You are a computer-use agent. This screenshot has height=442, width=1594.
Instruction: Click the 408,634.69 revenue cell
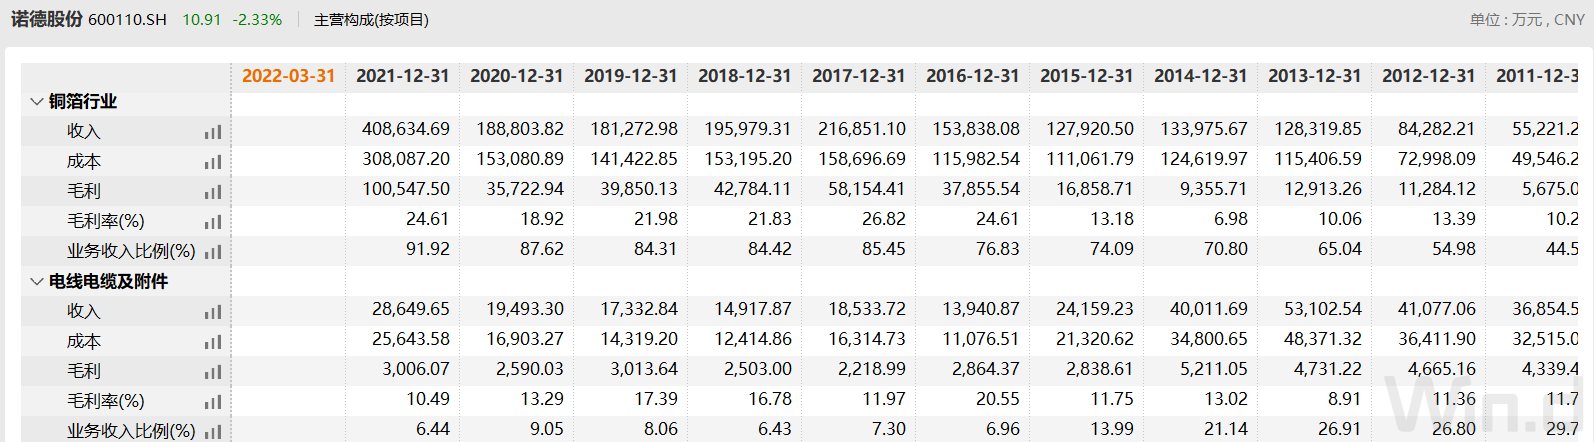click(x=405, y=129)
